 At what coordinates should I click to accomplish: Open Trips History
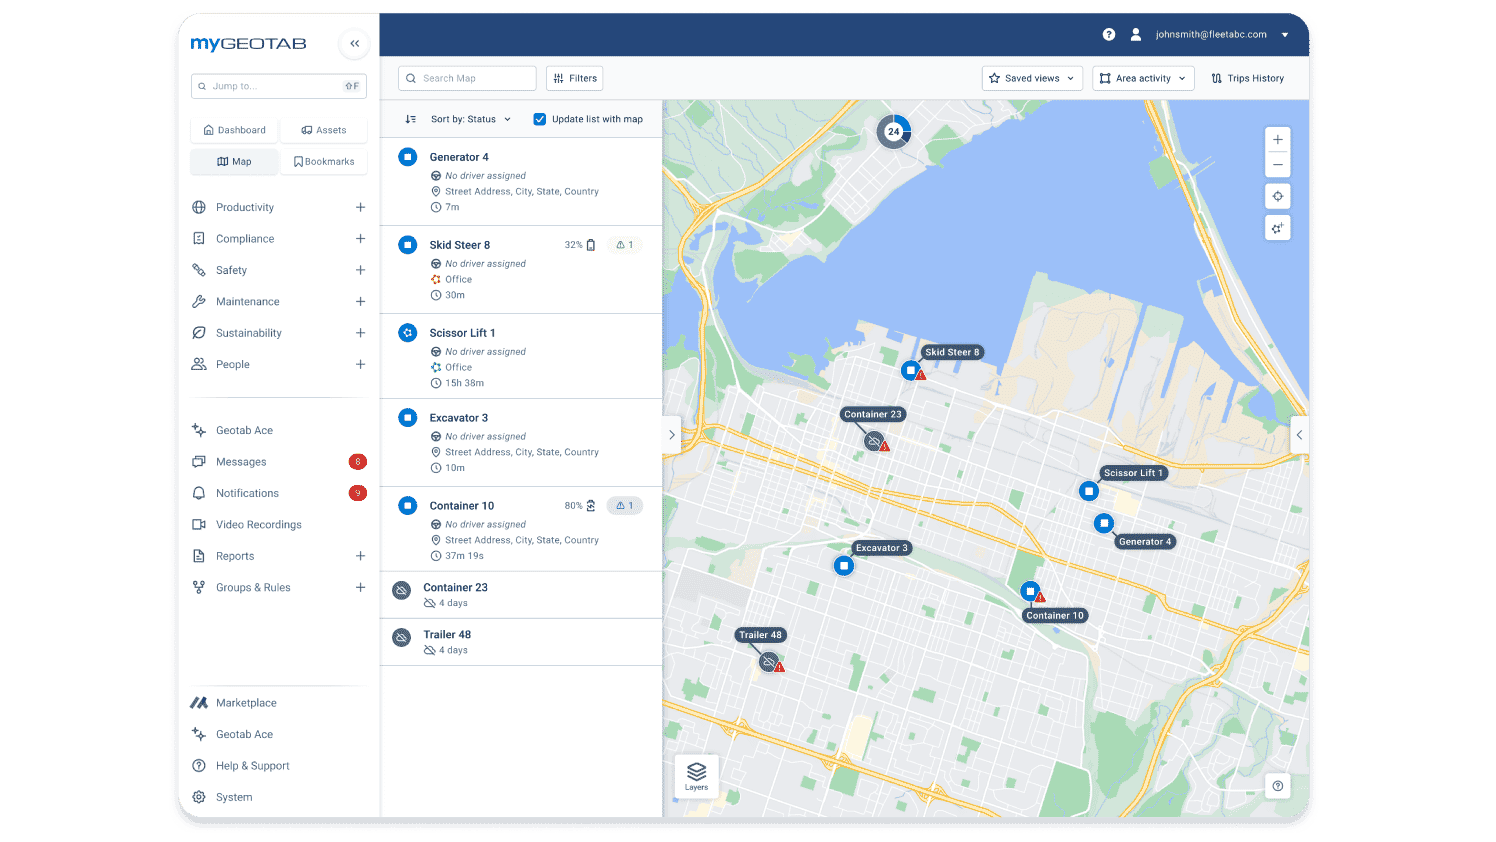pos(1247,78)
